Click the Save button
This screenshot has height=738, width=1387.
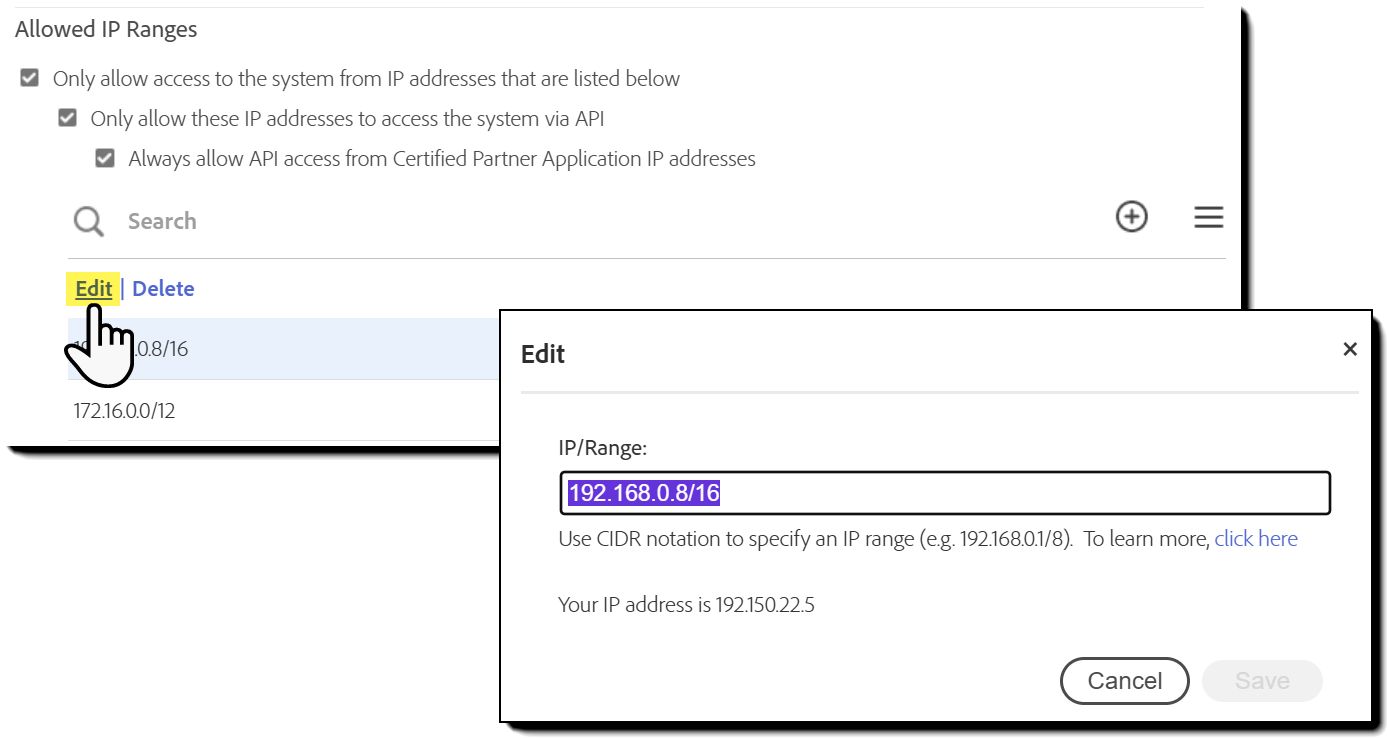point(1261,680)
